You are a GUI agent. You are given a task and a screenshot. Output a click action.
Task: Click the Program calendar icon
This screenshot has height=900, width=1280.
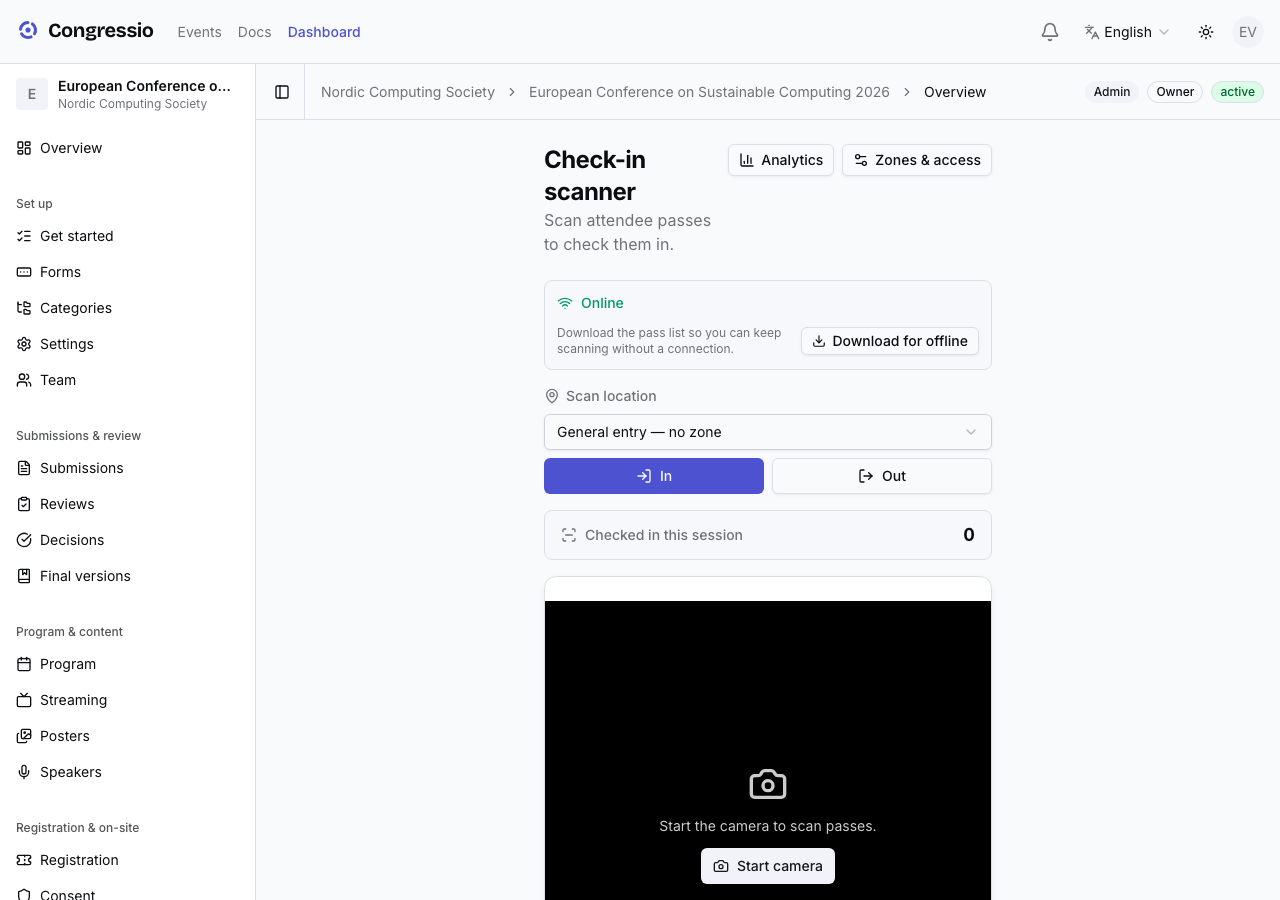point(24,664)
